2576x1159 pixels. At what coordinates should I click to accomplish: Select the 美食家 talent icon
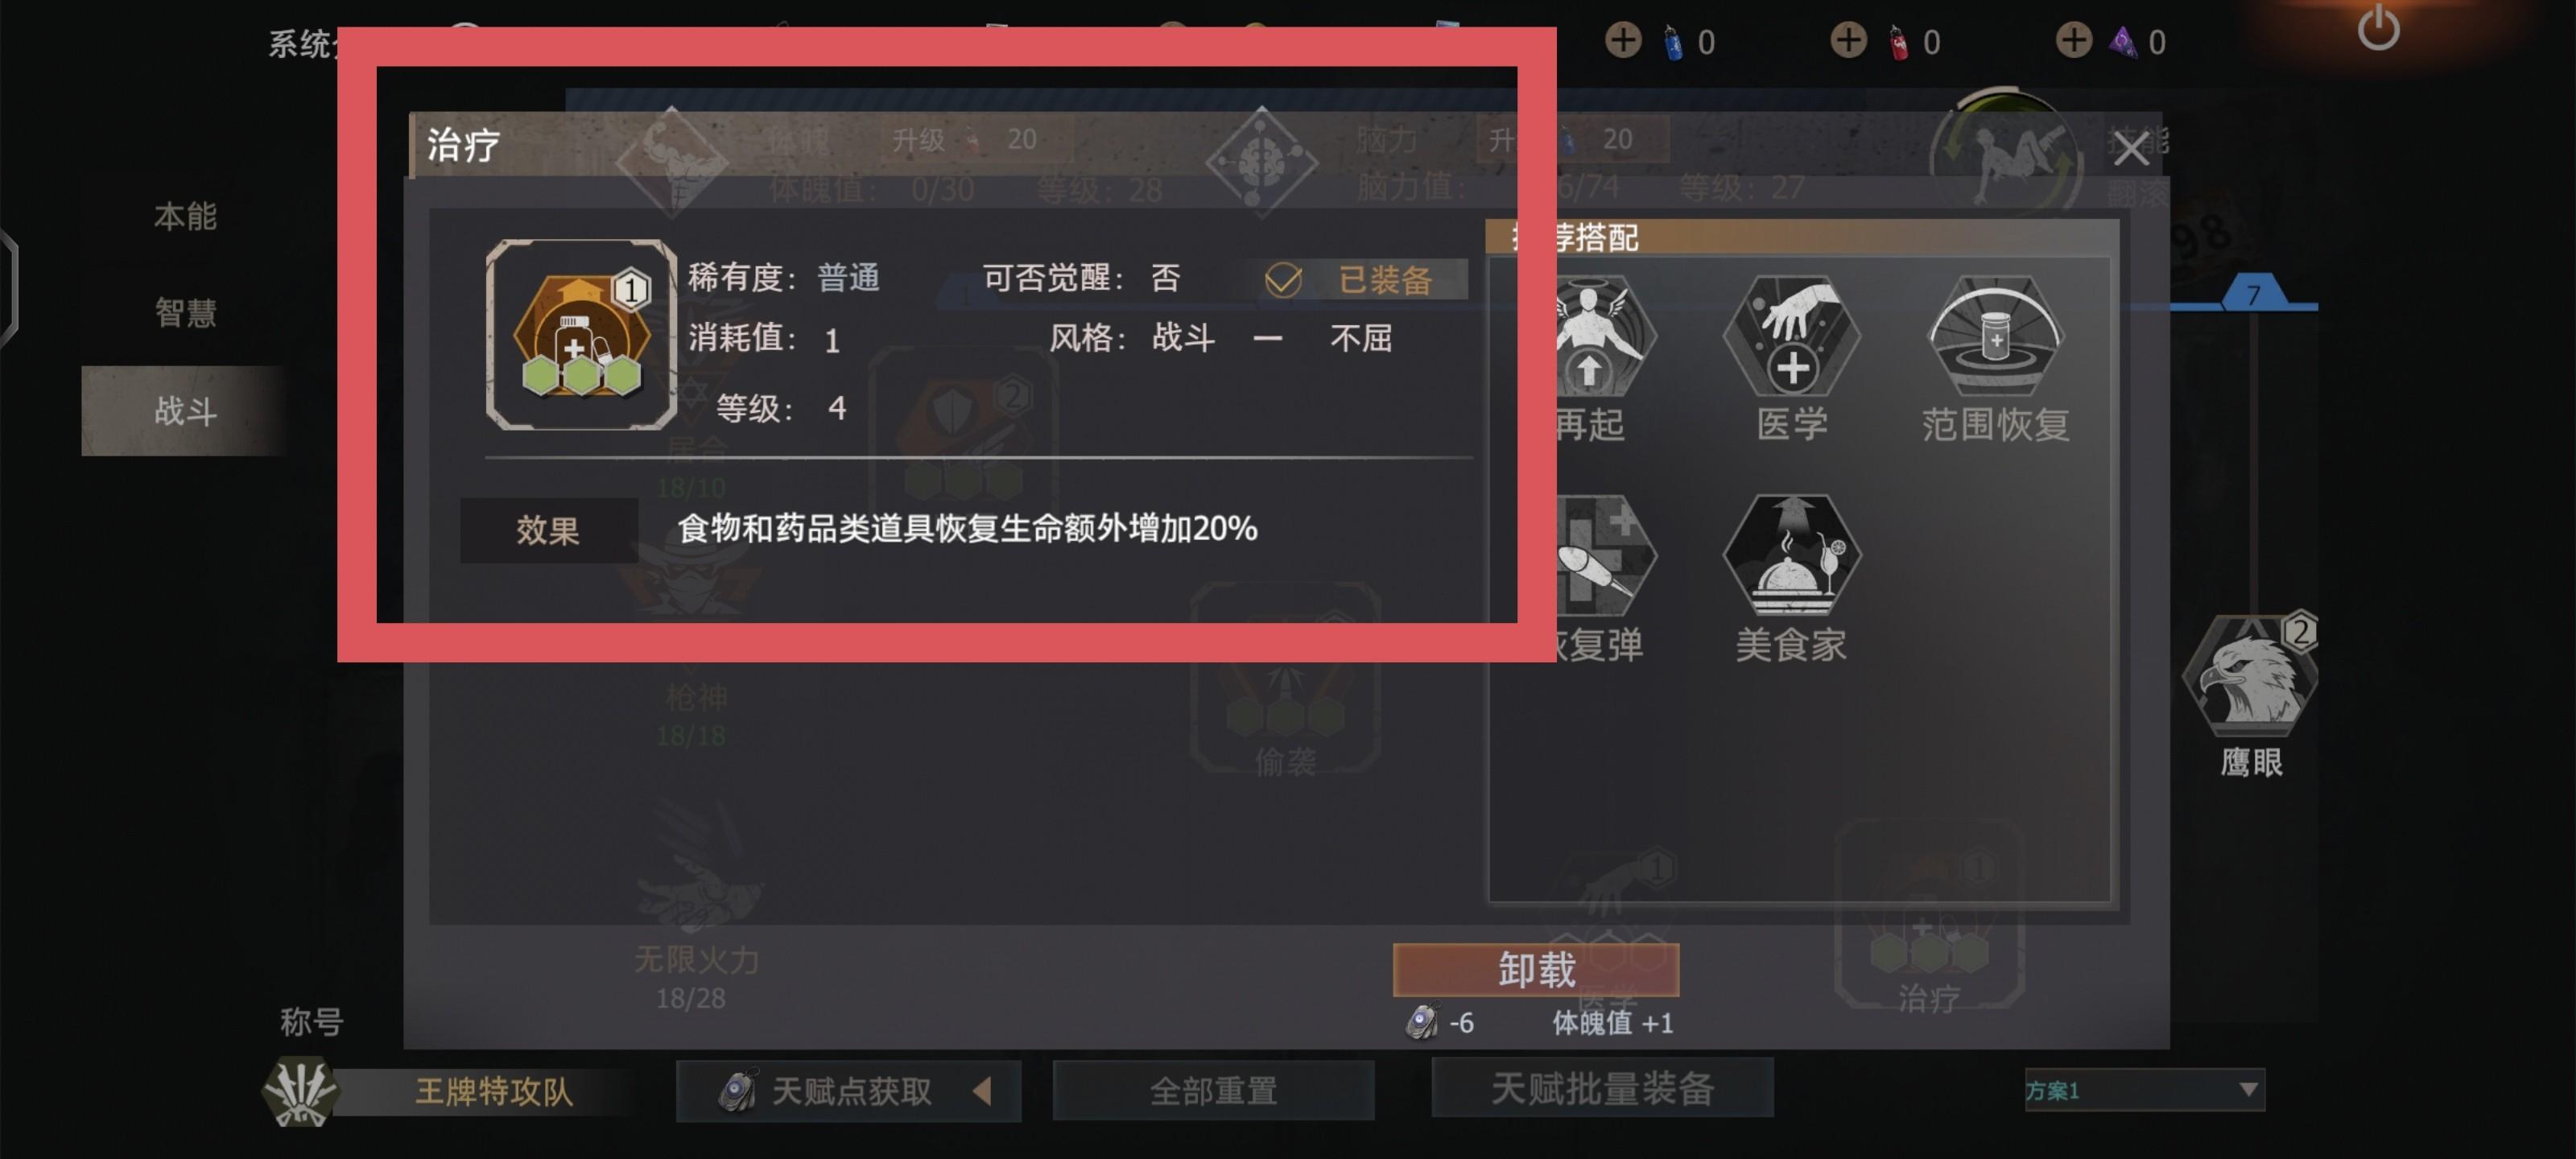pyautogui.click(x=1791, y=556)
